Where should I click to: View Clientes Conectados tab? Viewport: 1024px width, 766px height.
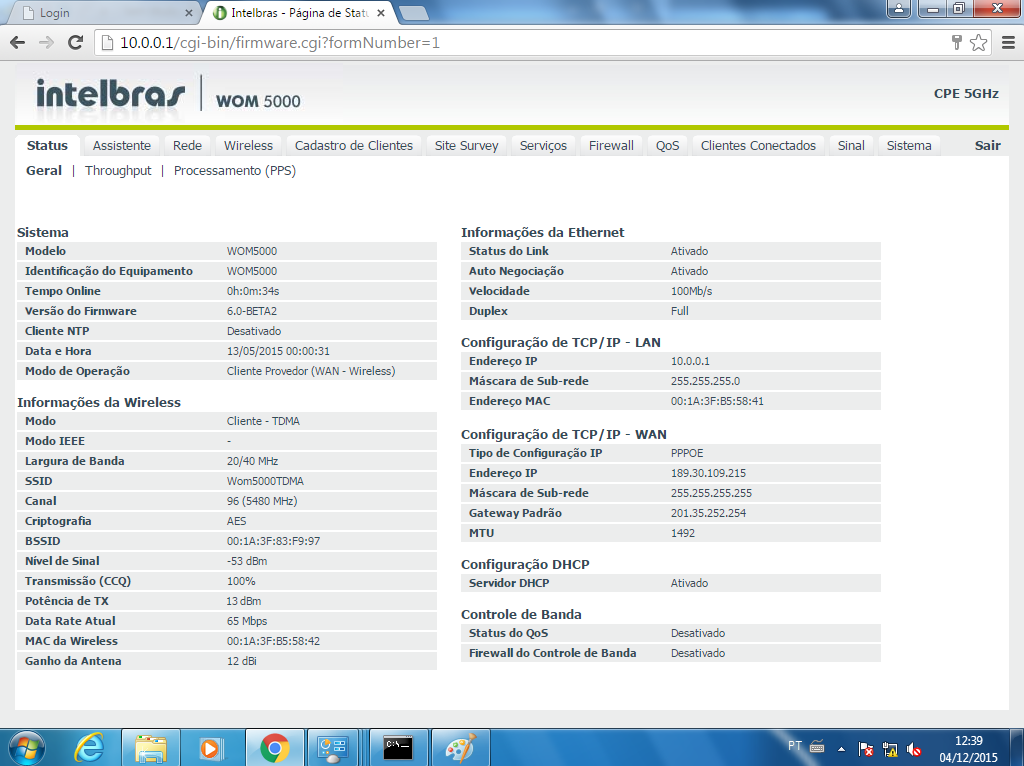[758, 146]
